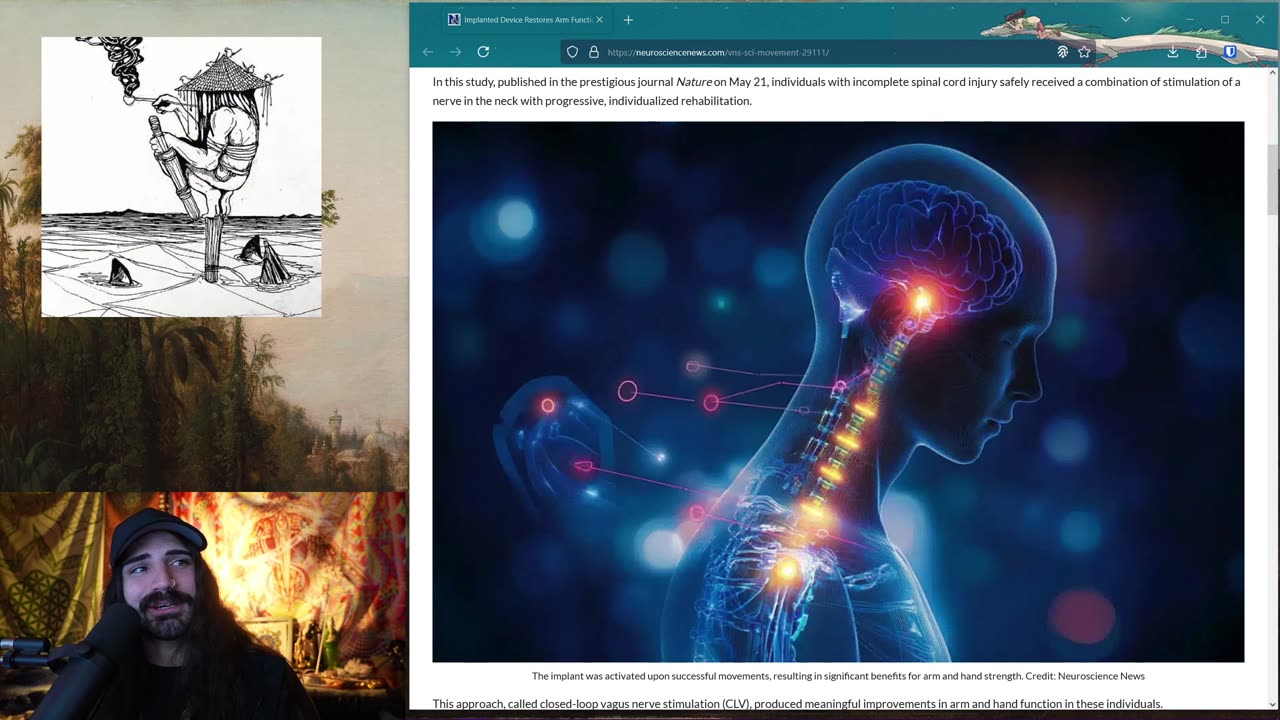Click the tab's Neuroscience News favicon
The image size is (1280, 720).
[454, 20]
